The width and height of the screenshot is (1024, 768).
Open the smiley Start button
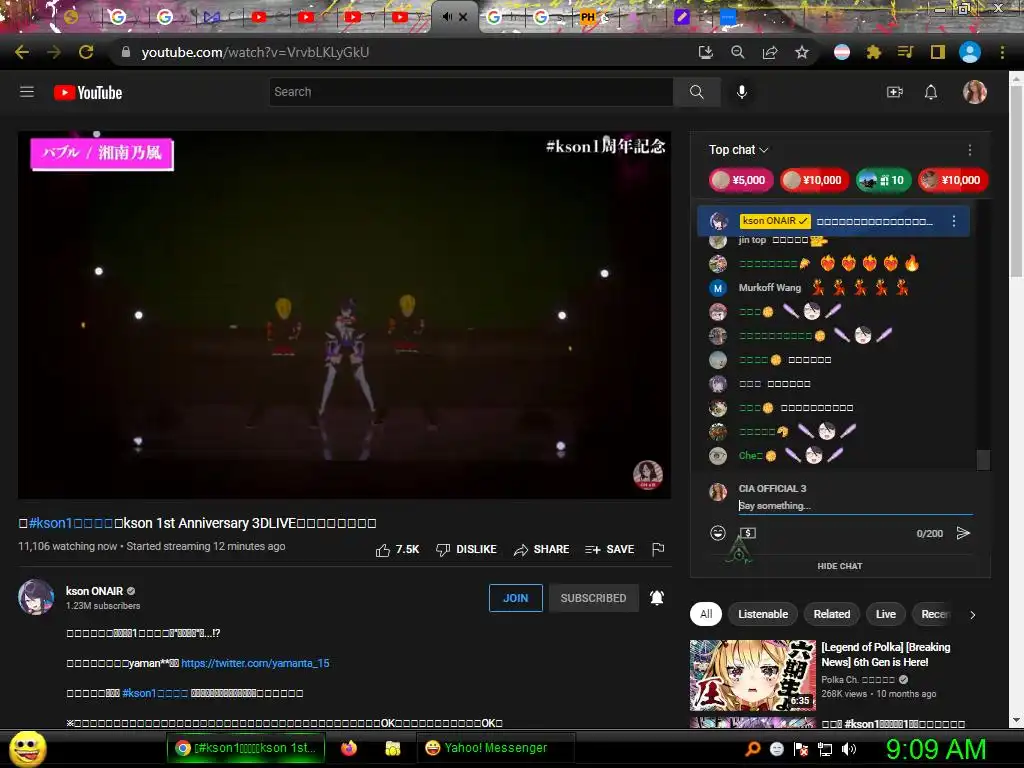point(28,748)
